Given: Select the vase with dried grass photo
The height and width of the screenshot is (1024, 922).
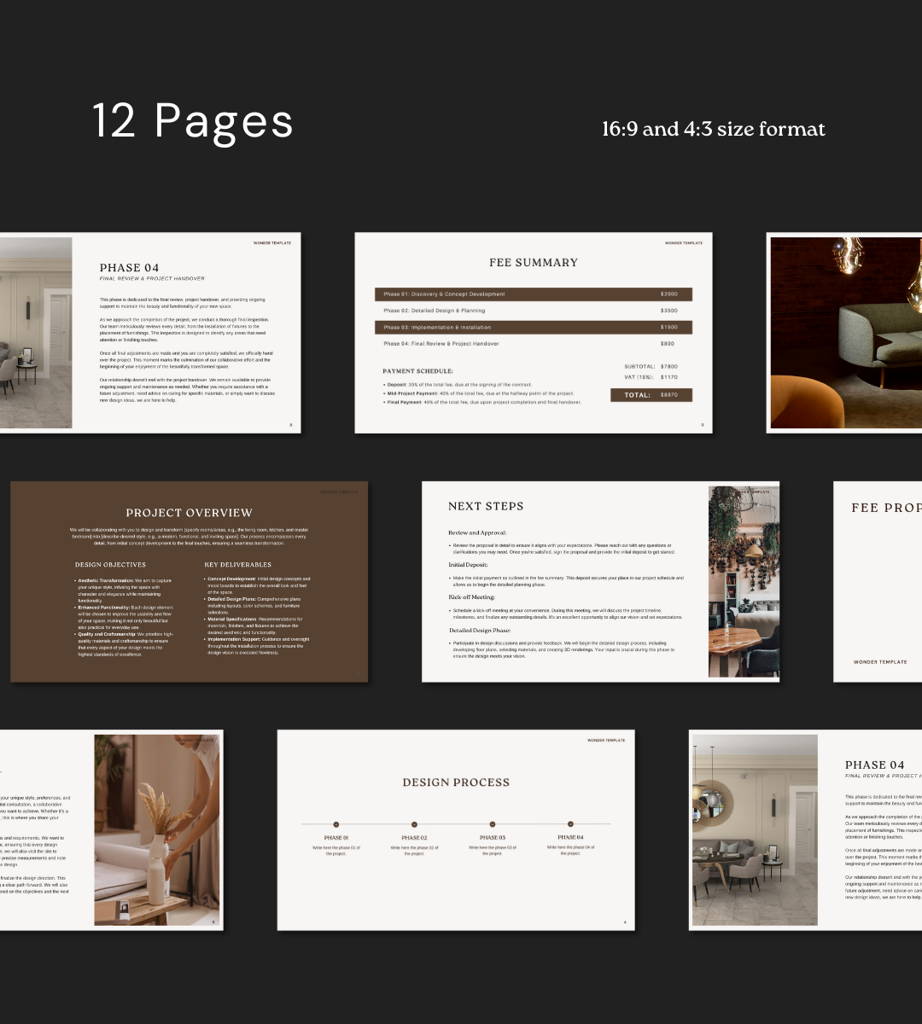Looking at the screenshot, I should (157, 830).
